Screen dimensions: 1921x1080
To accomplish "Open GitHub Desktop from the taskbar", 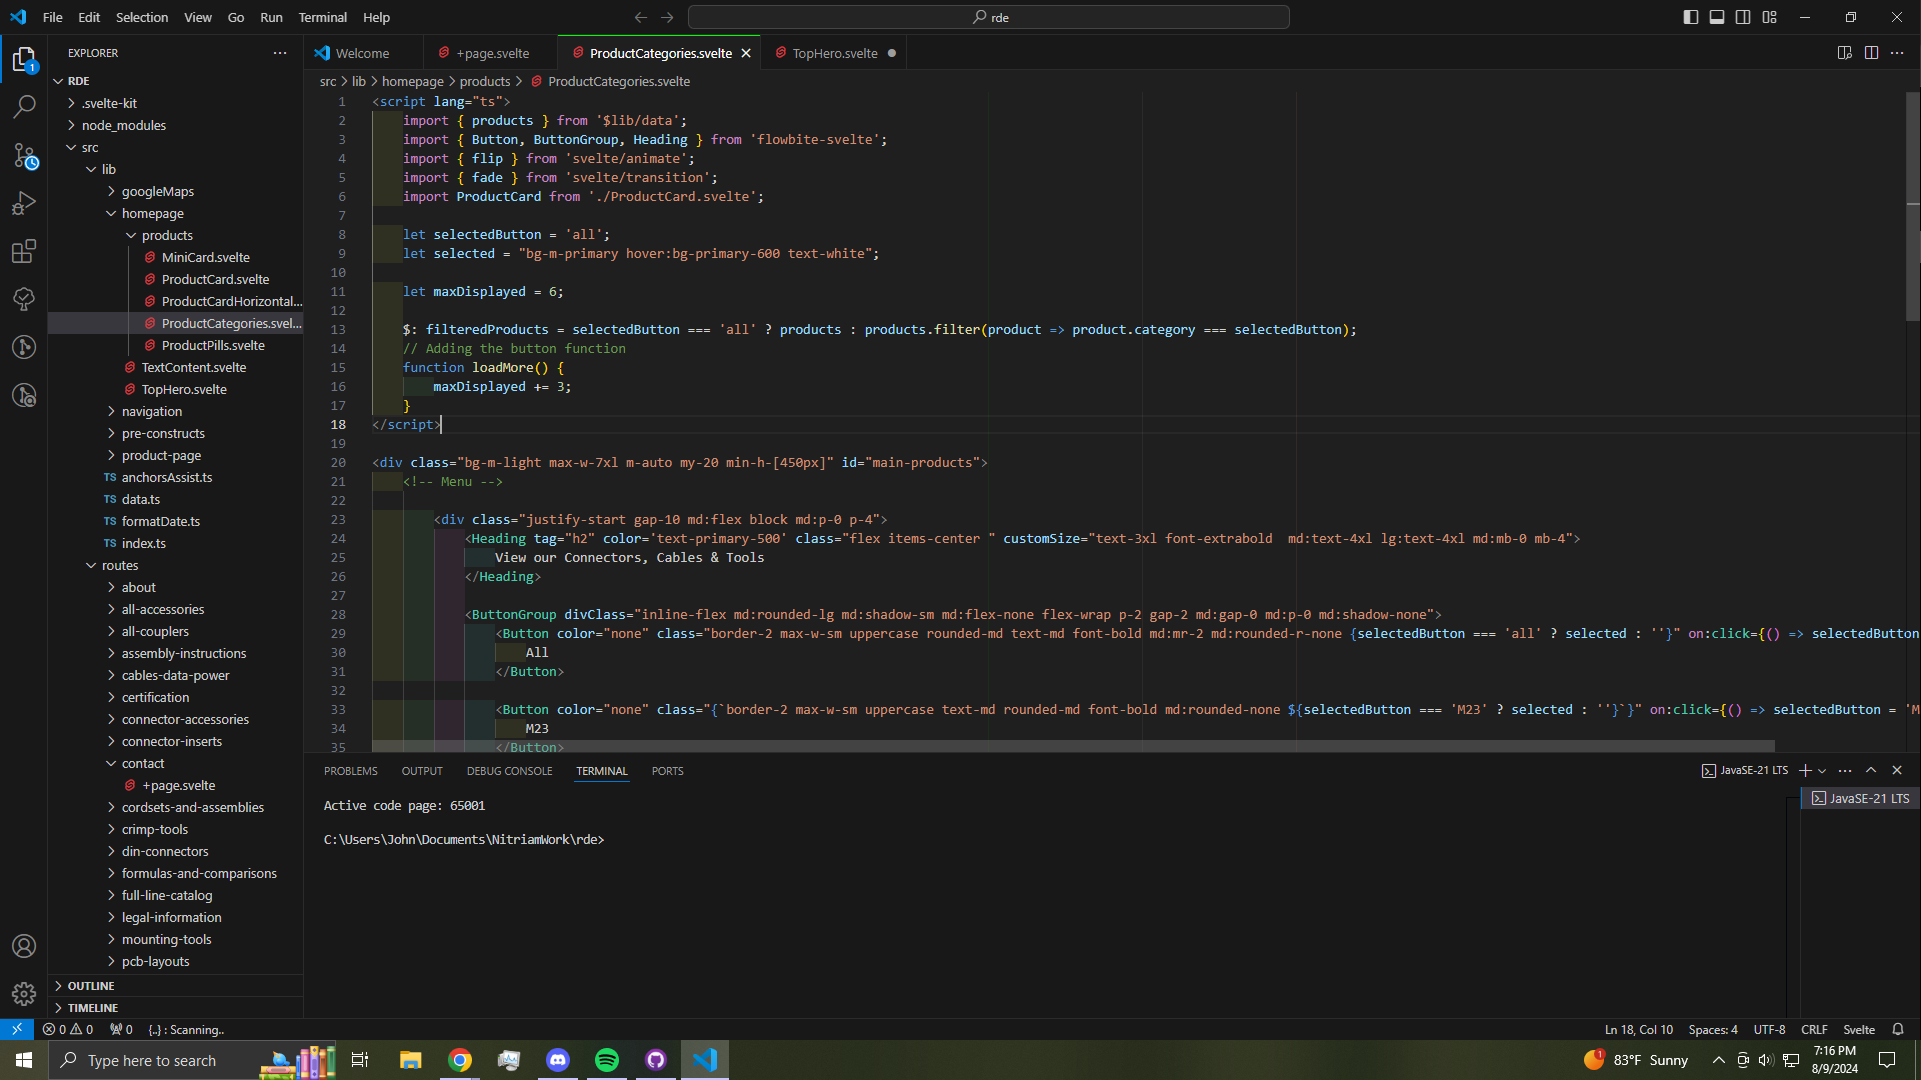I will tap(656, 1060).
